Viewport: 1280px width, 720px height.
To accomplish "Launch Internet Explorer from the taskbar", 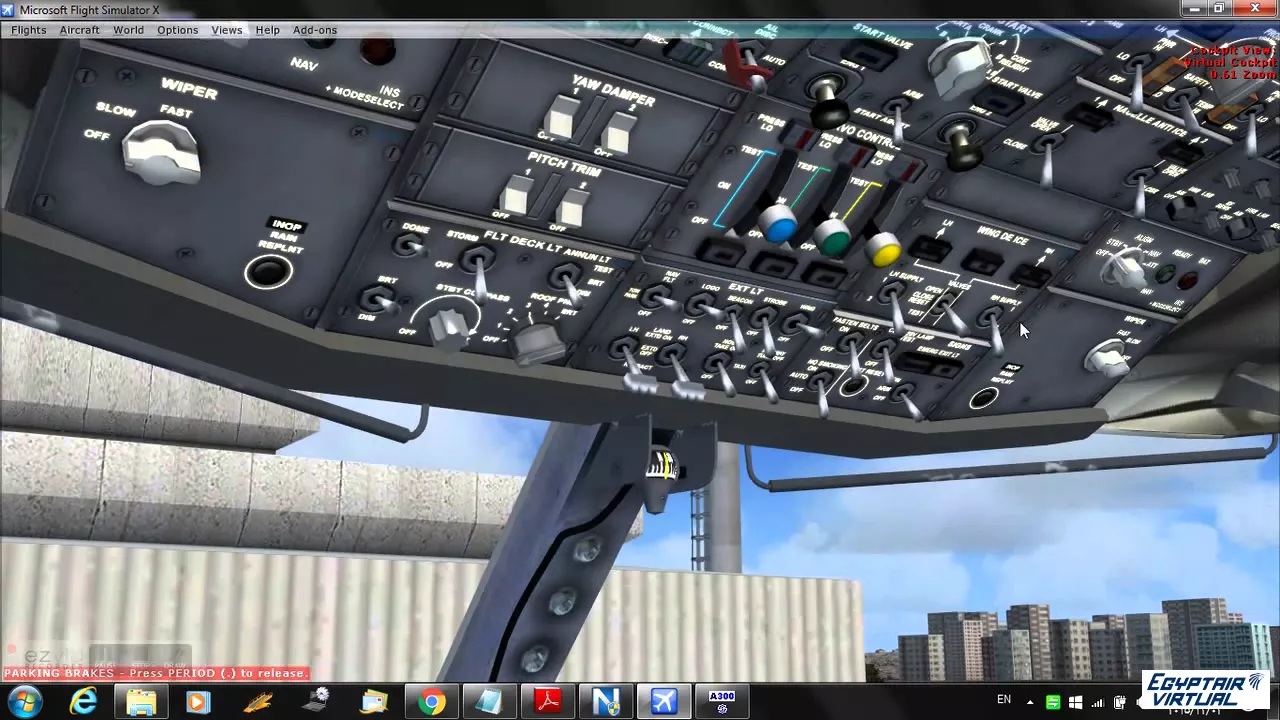I will pyautogui.click(x=84, y=702).
